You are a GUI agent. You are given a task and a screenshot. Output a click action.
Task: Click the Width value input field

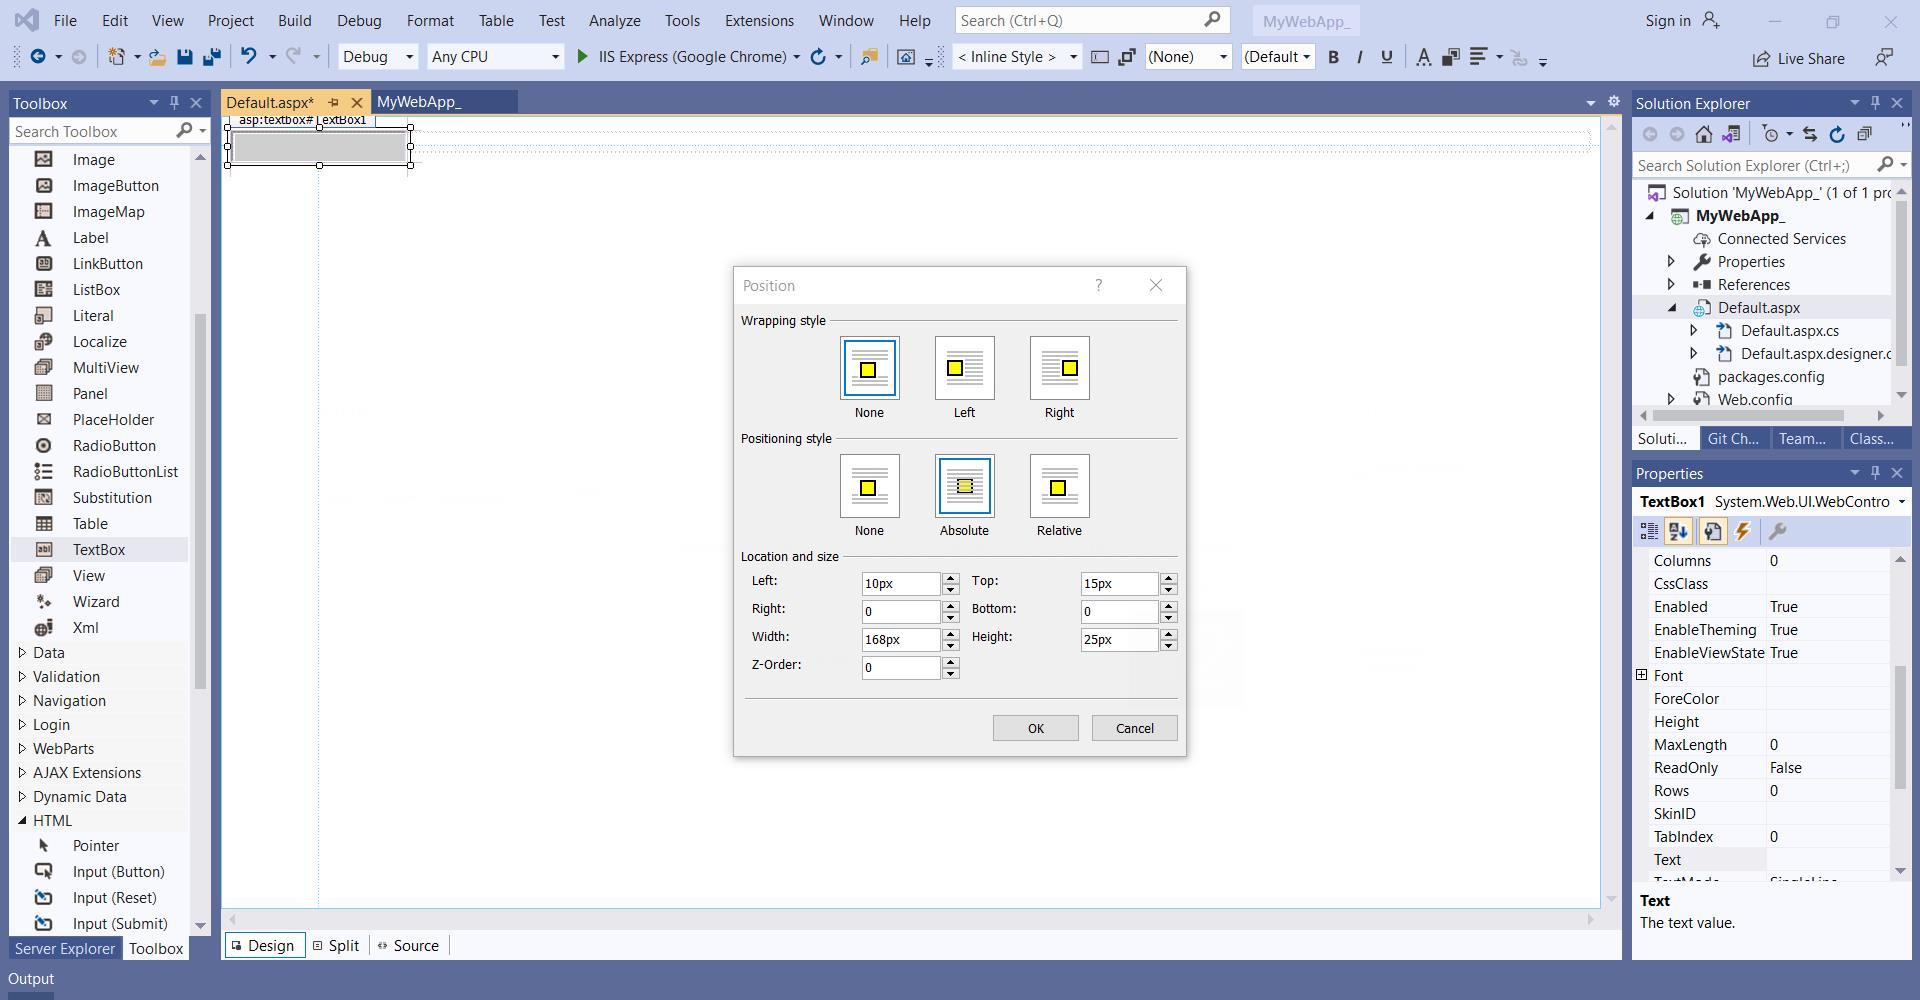[900, 640]
